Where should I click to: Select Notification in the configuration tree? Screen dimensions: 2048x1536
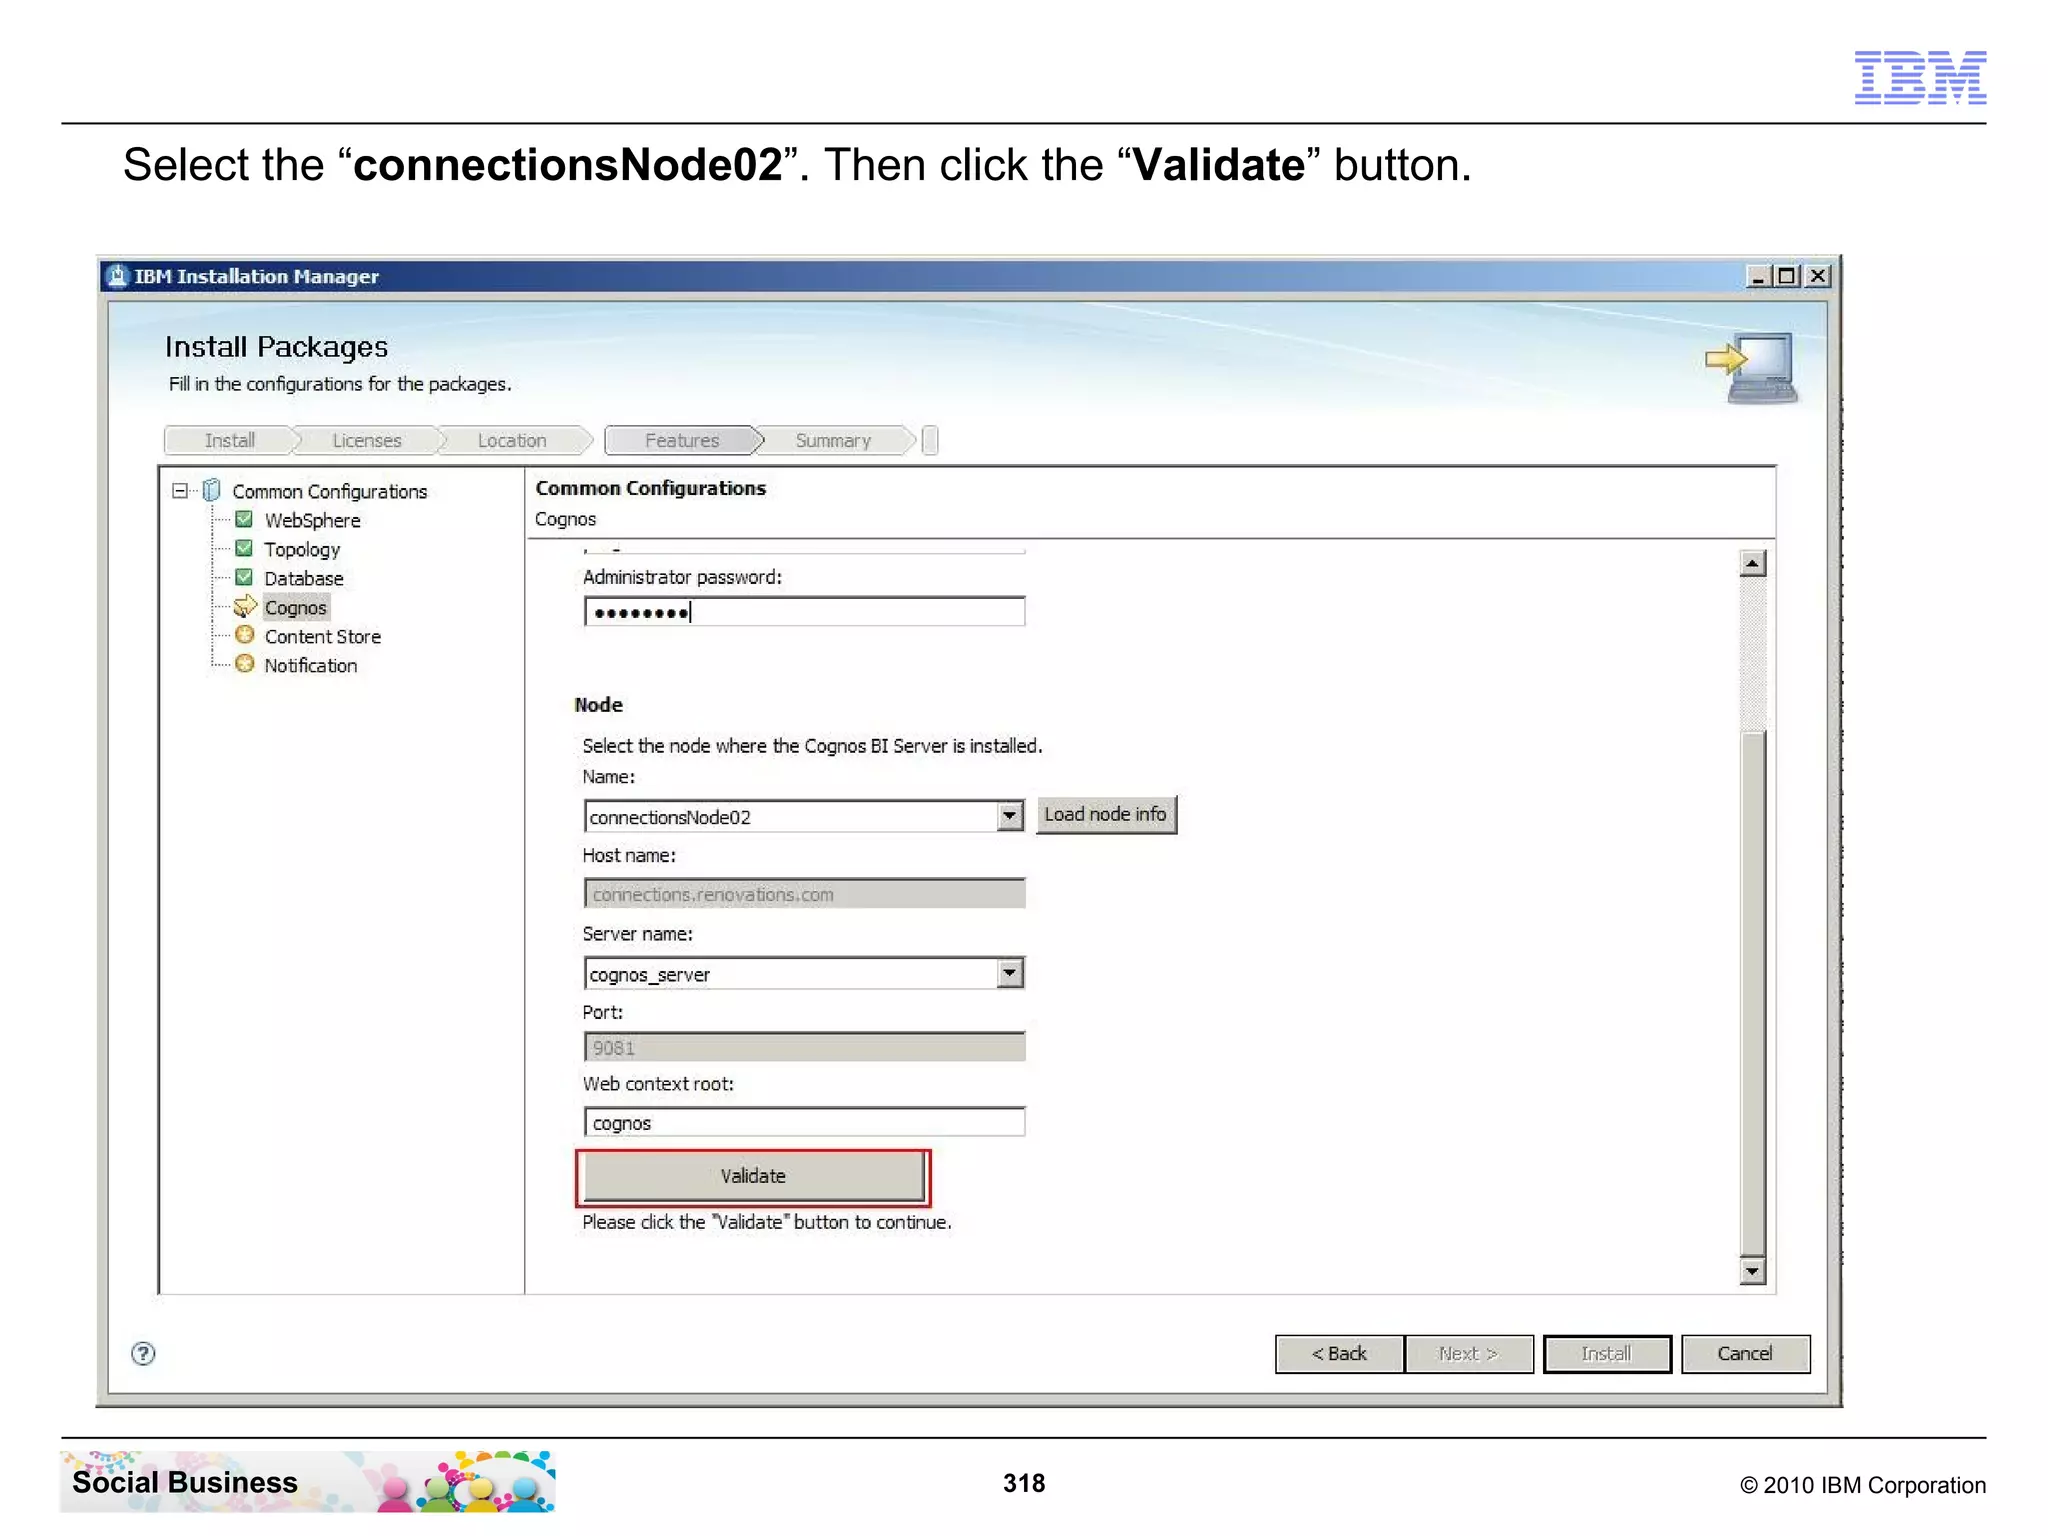(310, 665)
